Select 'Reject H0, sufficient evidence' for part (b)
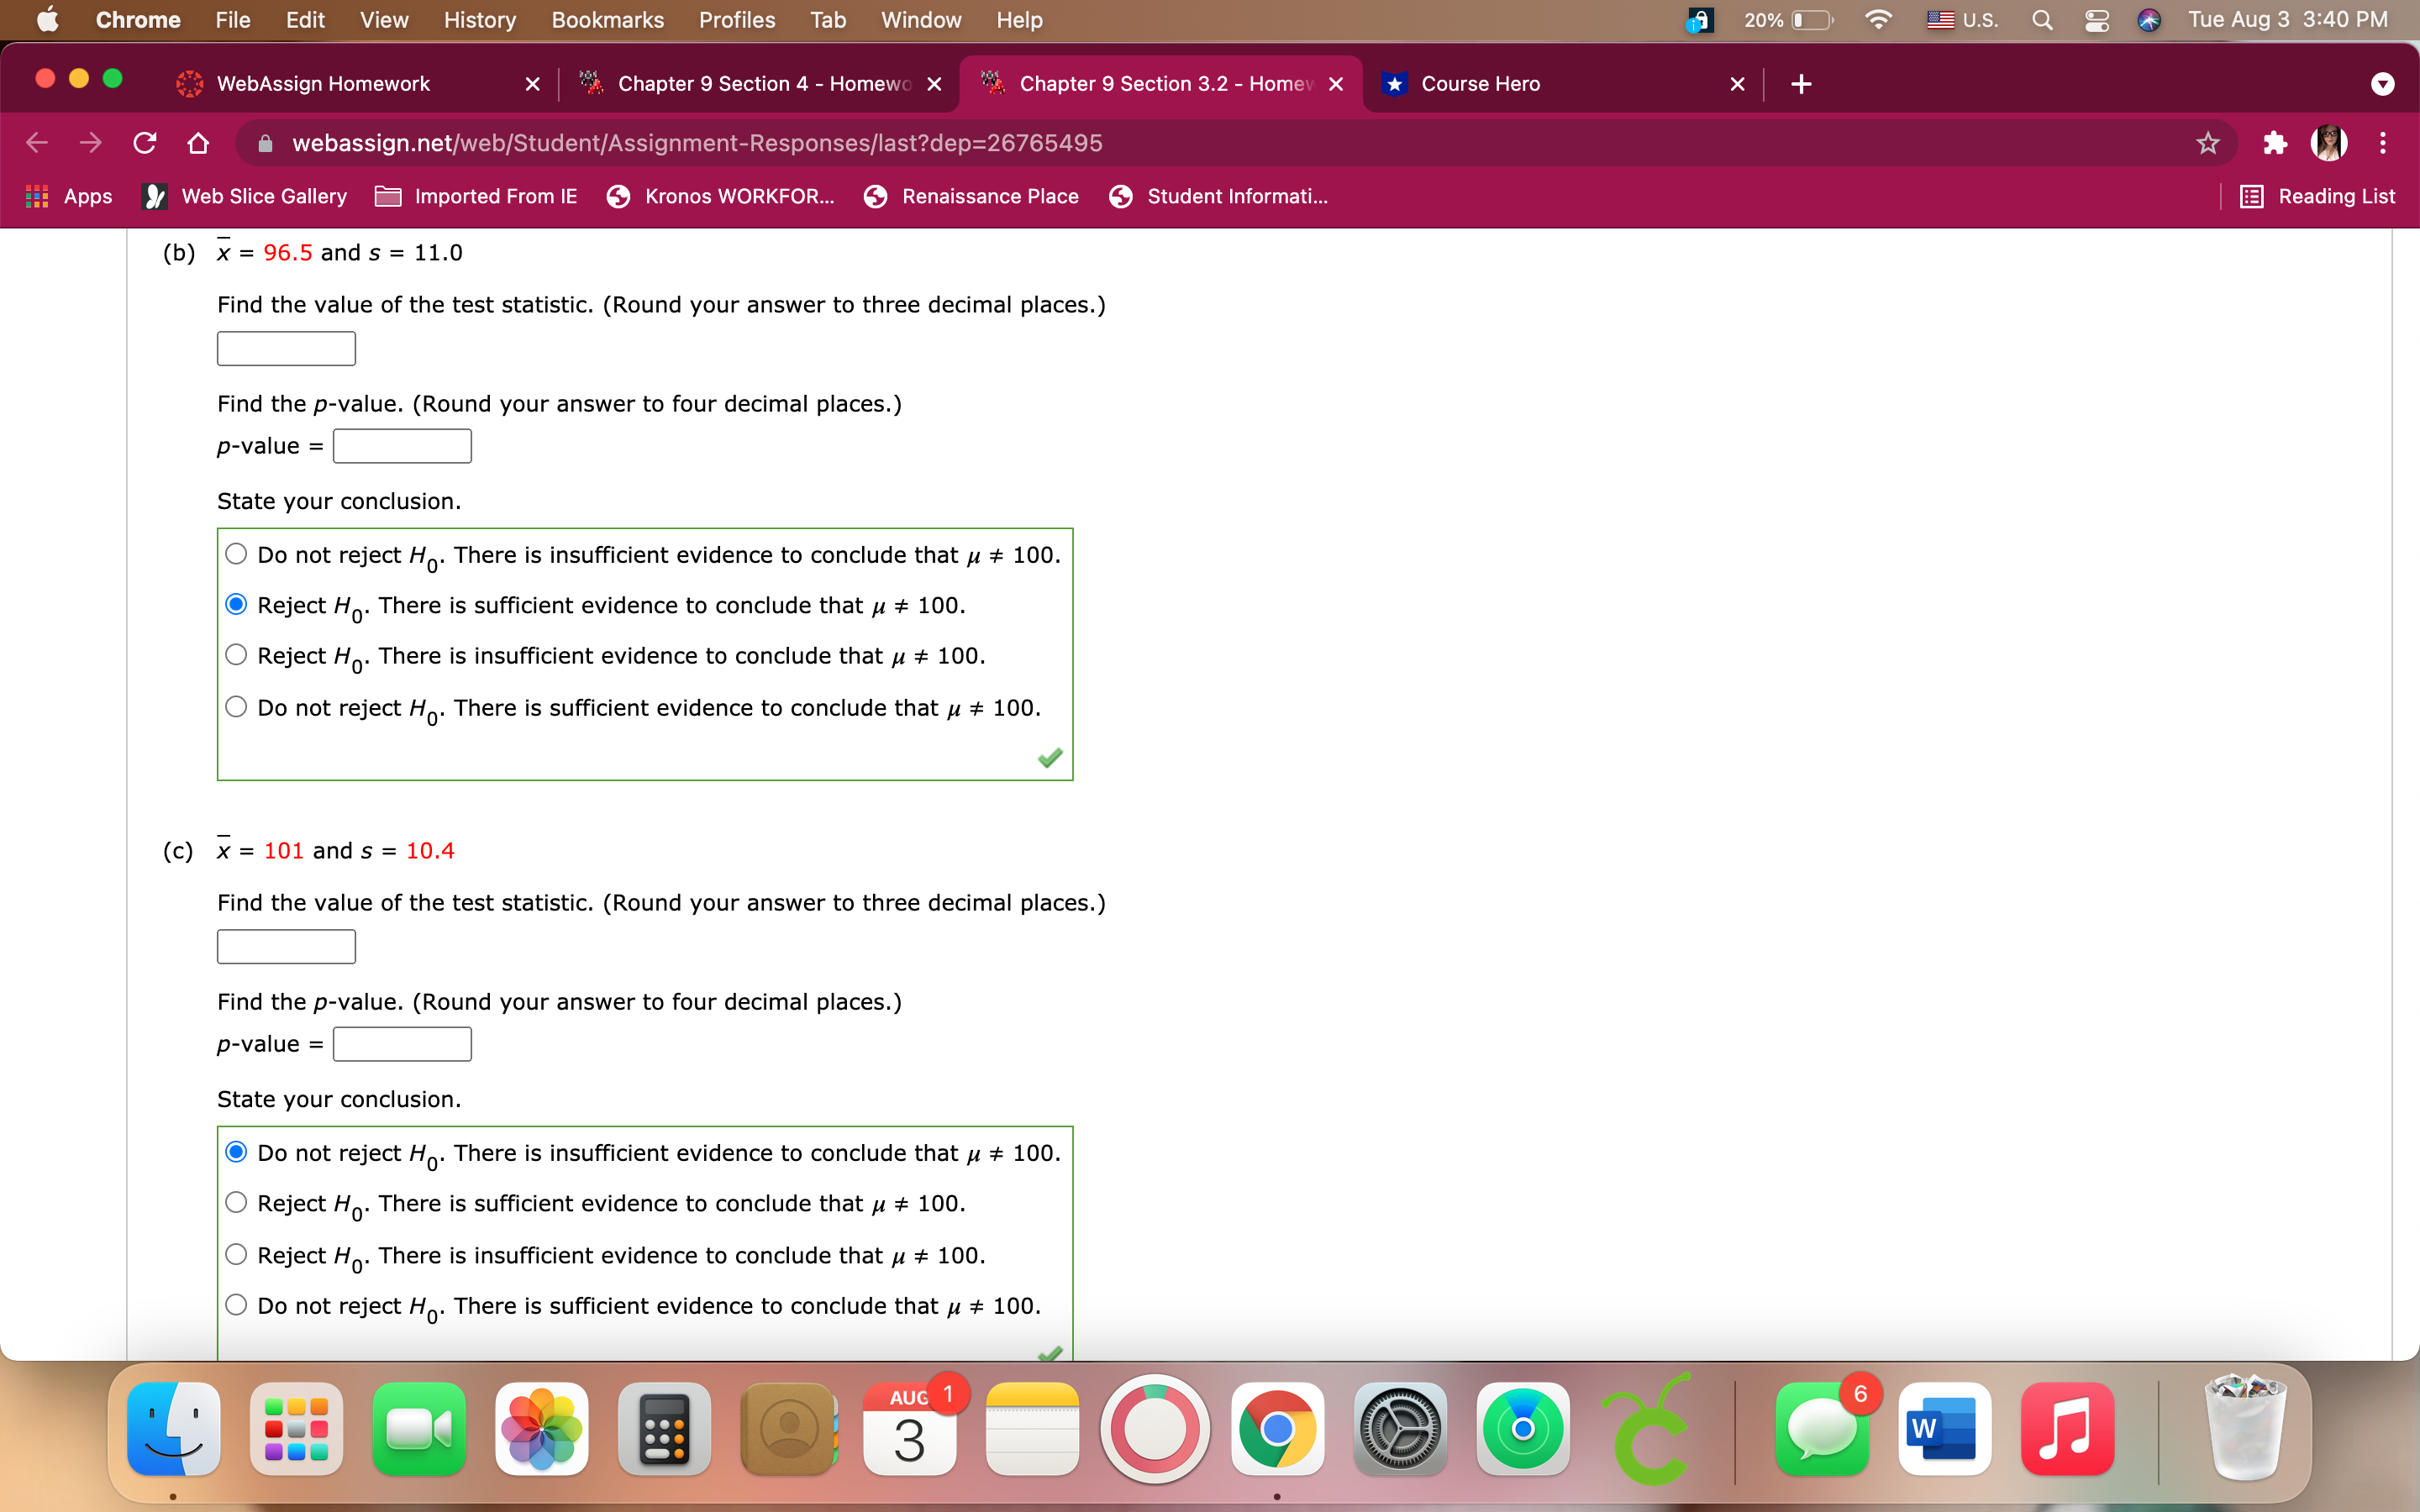The height and width of the screenshot is (1512, 2420). tap(236, 603)
